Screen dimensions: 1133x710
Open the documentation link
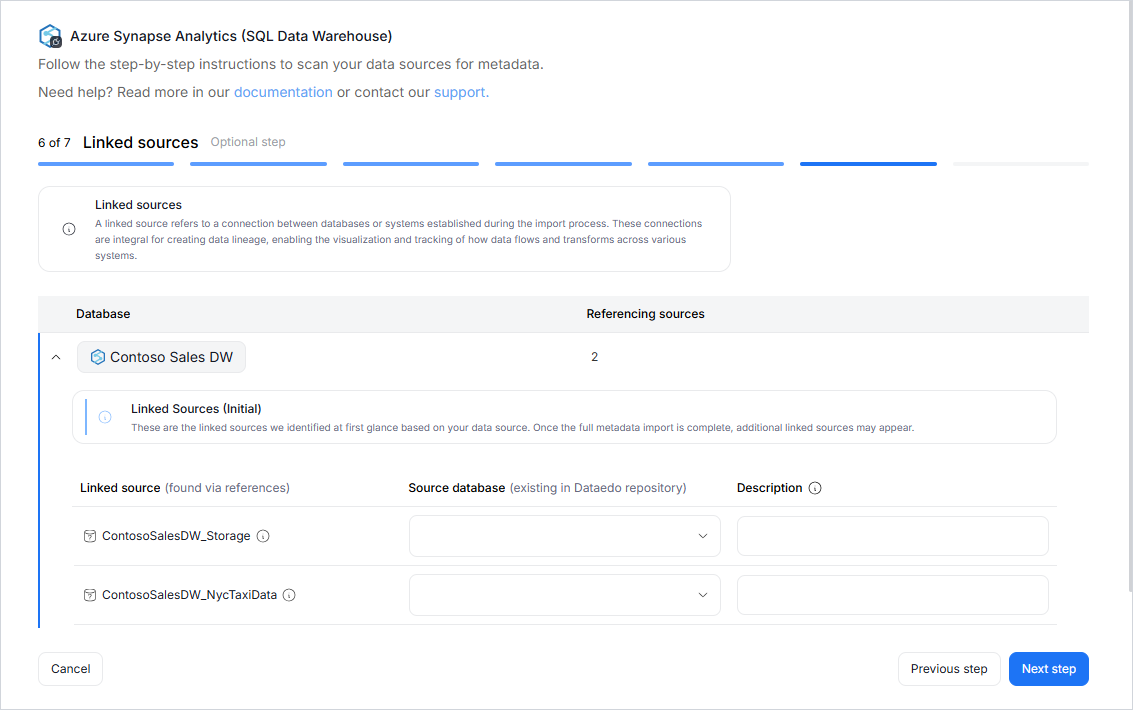(x=283, y=92)
